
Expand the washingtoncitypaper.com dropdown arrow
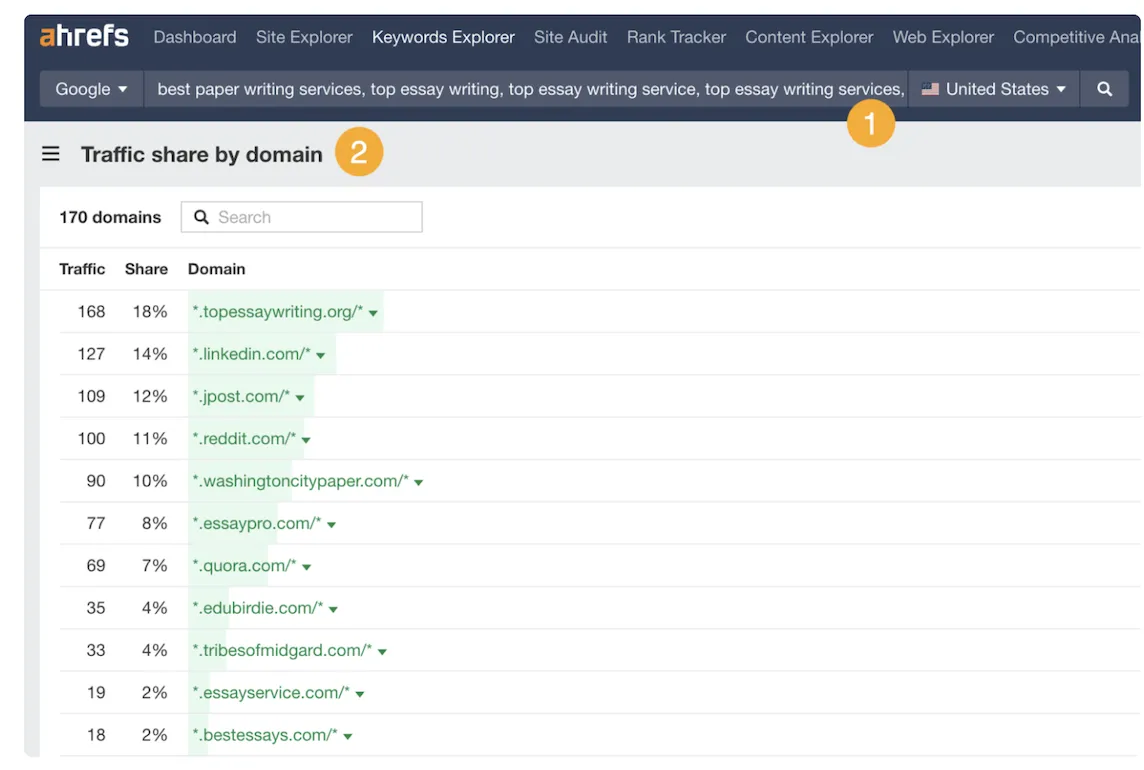click(x=419, y=482)
